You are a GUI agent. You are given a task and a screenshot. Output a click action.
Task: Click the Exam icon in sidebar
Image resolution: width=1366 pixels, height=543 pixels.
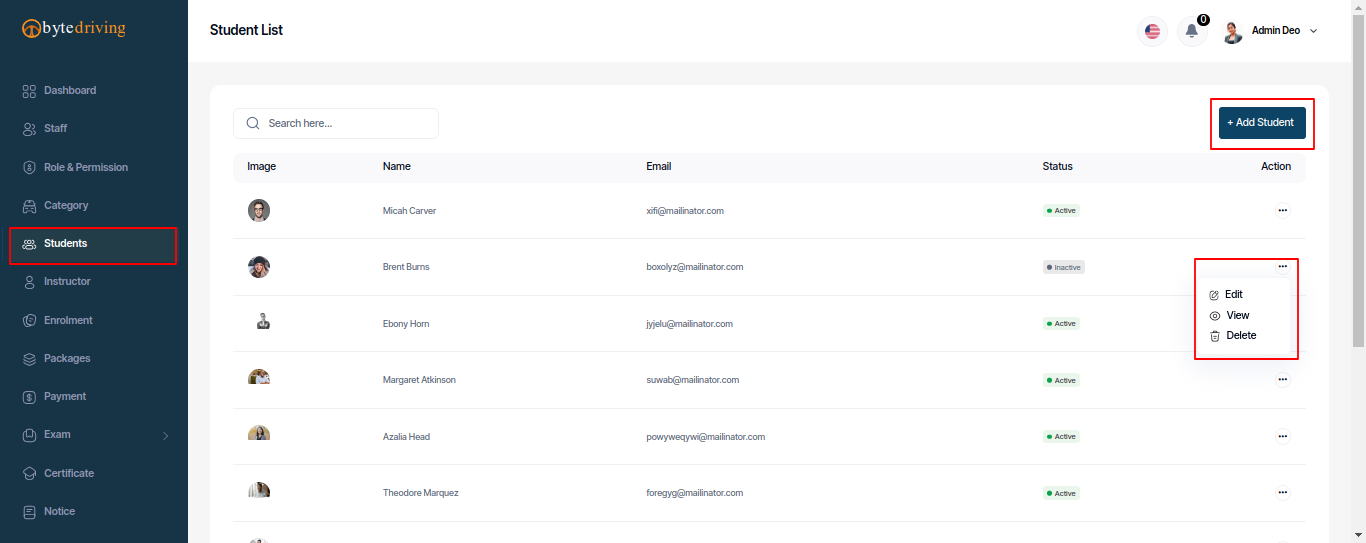[29, 435]
